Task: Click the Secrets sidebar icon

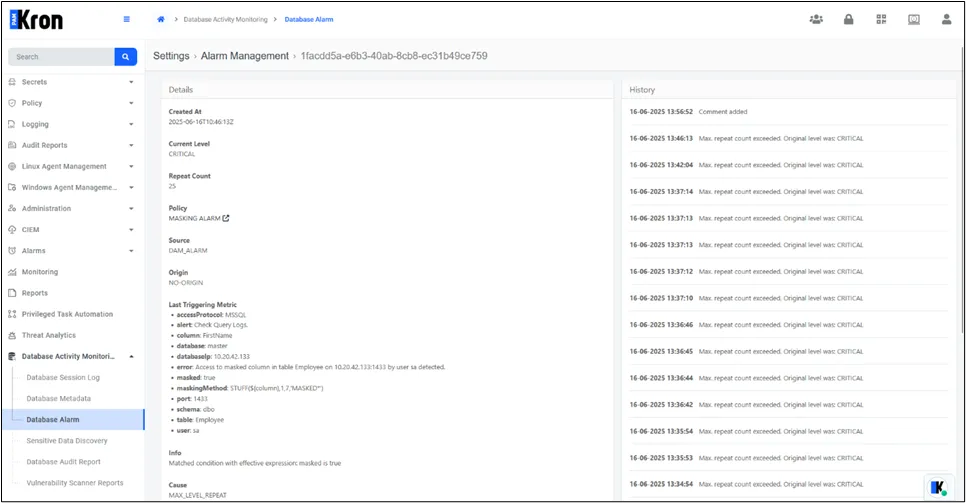Action: tap(12, 82)
